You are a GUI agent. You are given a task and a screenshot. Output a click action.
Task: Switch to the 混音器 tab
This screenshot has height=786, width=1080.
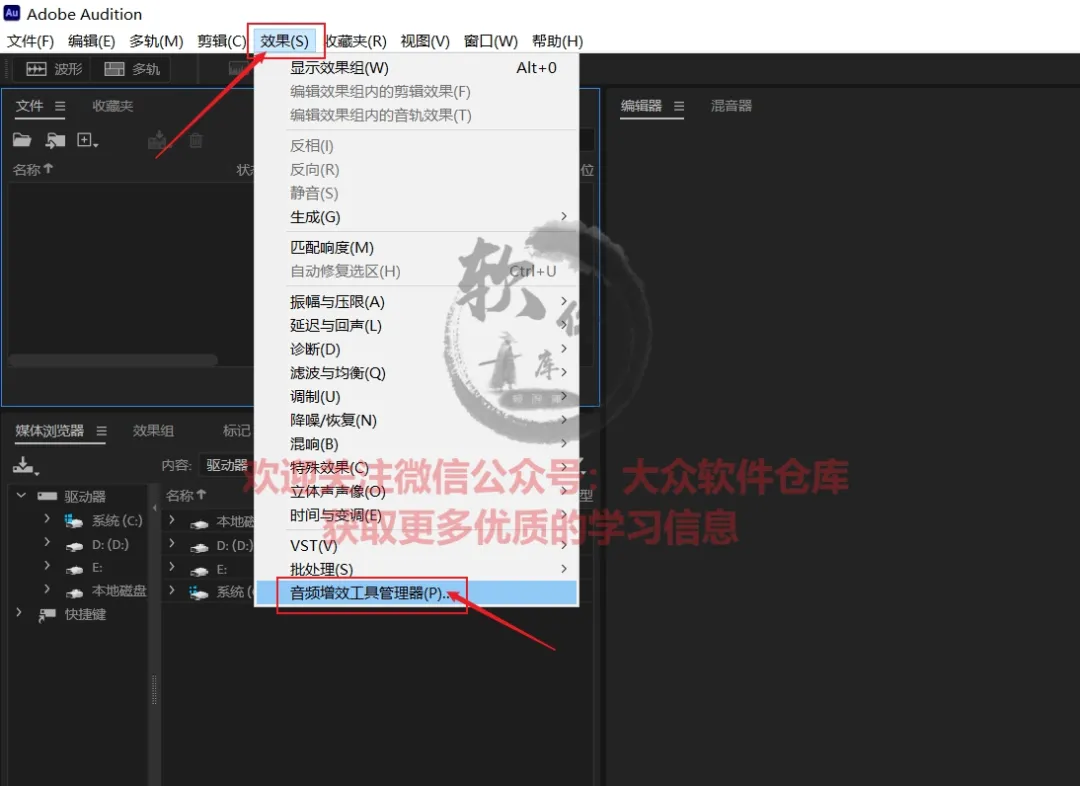[731, 106]
